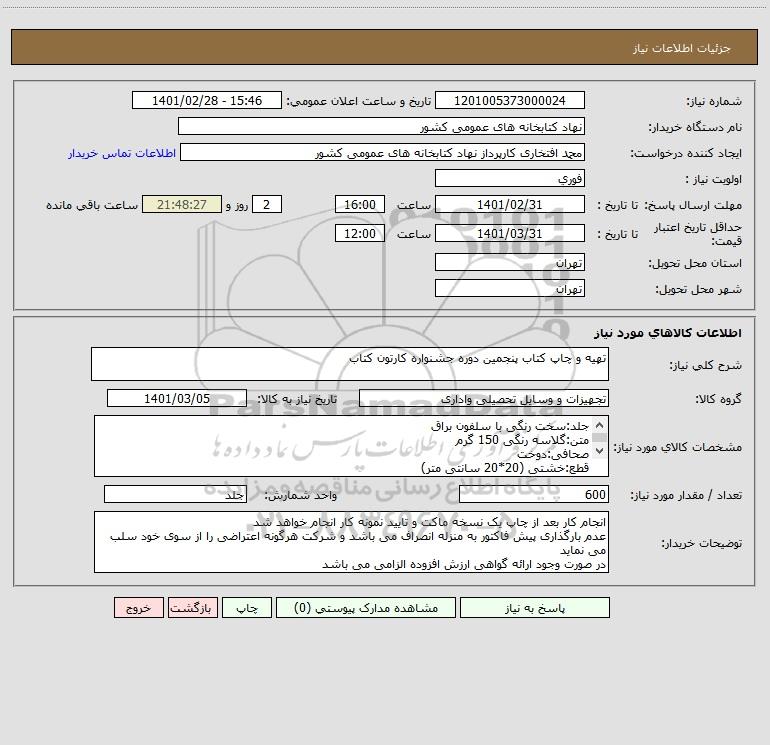The image size is (770, 745).
Task: Click the گروه کالا label
Action: [718, 399]
